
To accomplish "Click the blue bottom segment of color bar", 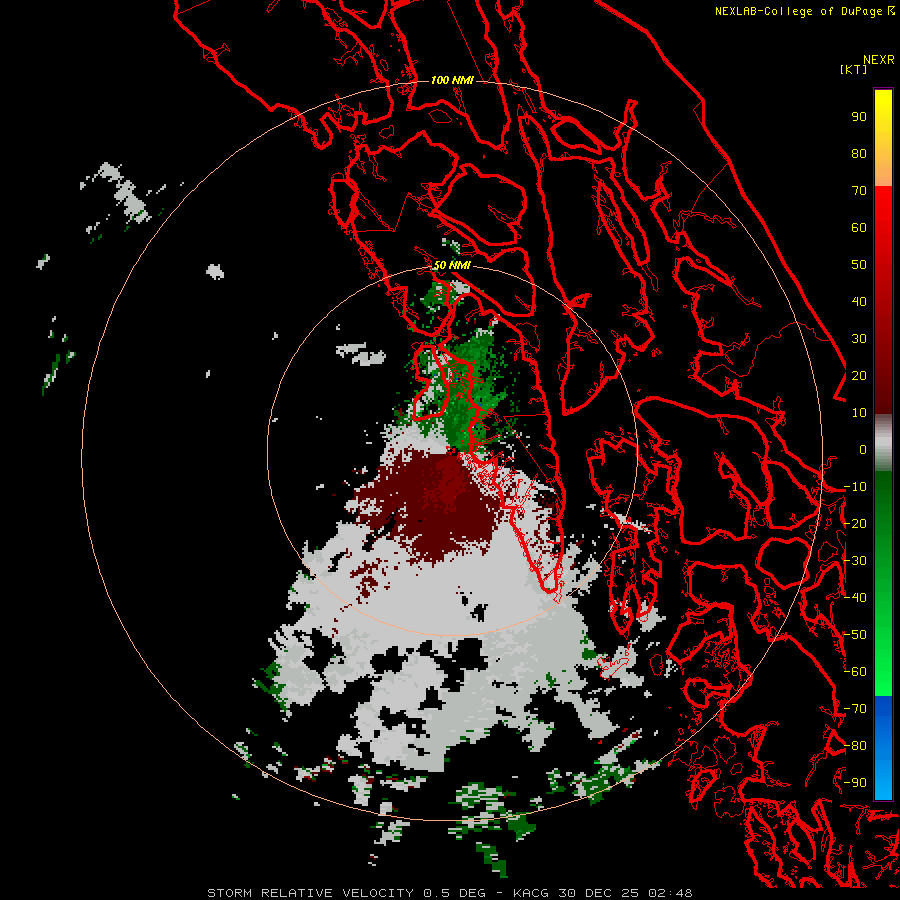I will coord(883,747).
